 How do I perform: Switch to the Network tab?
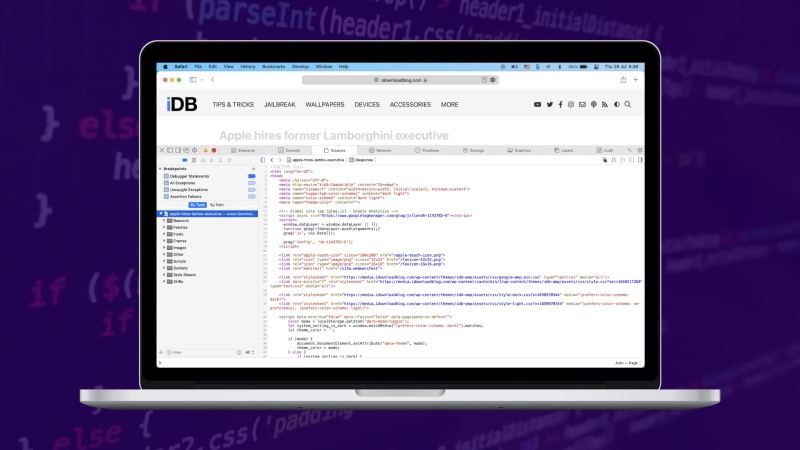(380, 151)
